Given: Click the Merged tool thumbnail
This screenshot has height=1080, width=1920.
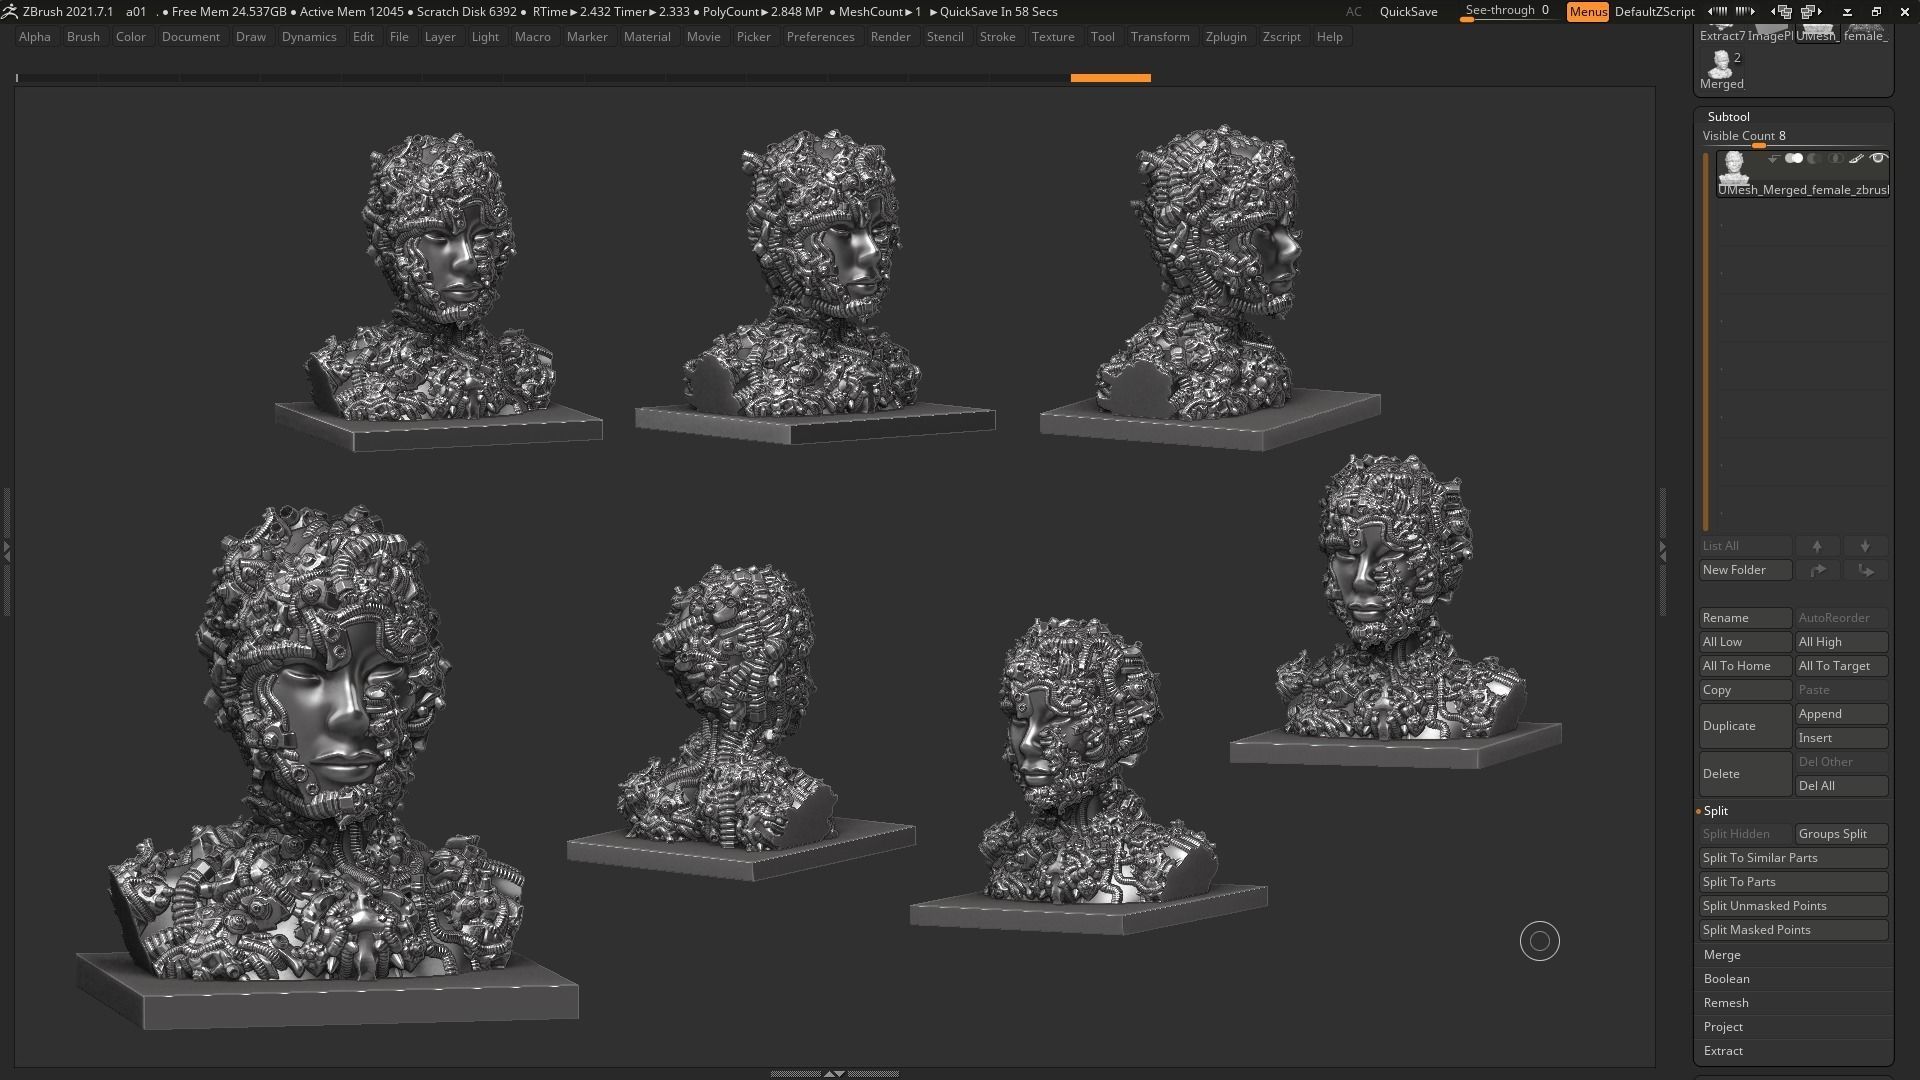Looking at the screenshot, I should coord(1721,66).
